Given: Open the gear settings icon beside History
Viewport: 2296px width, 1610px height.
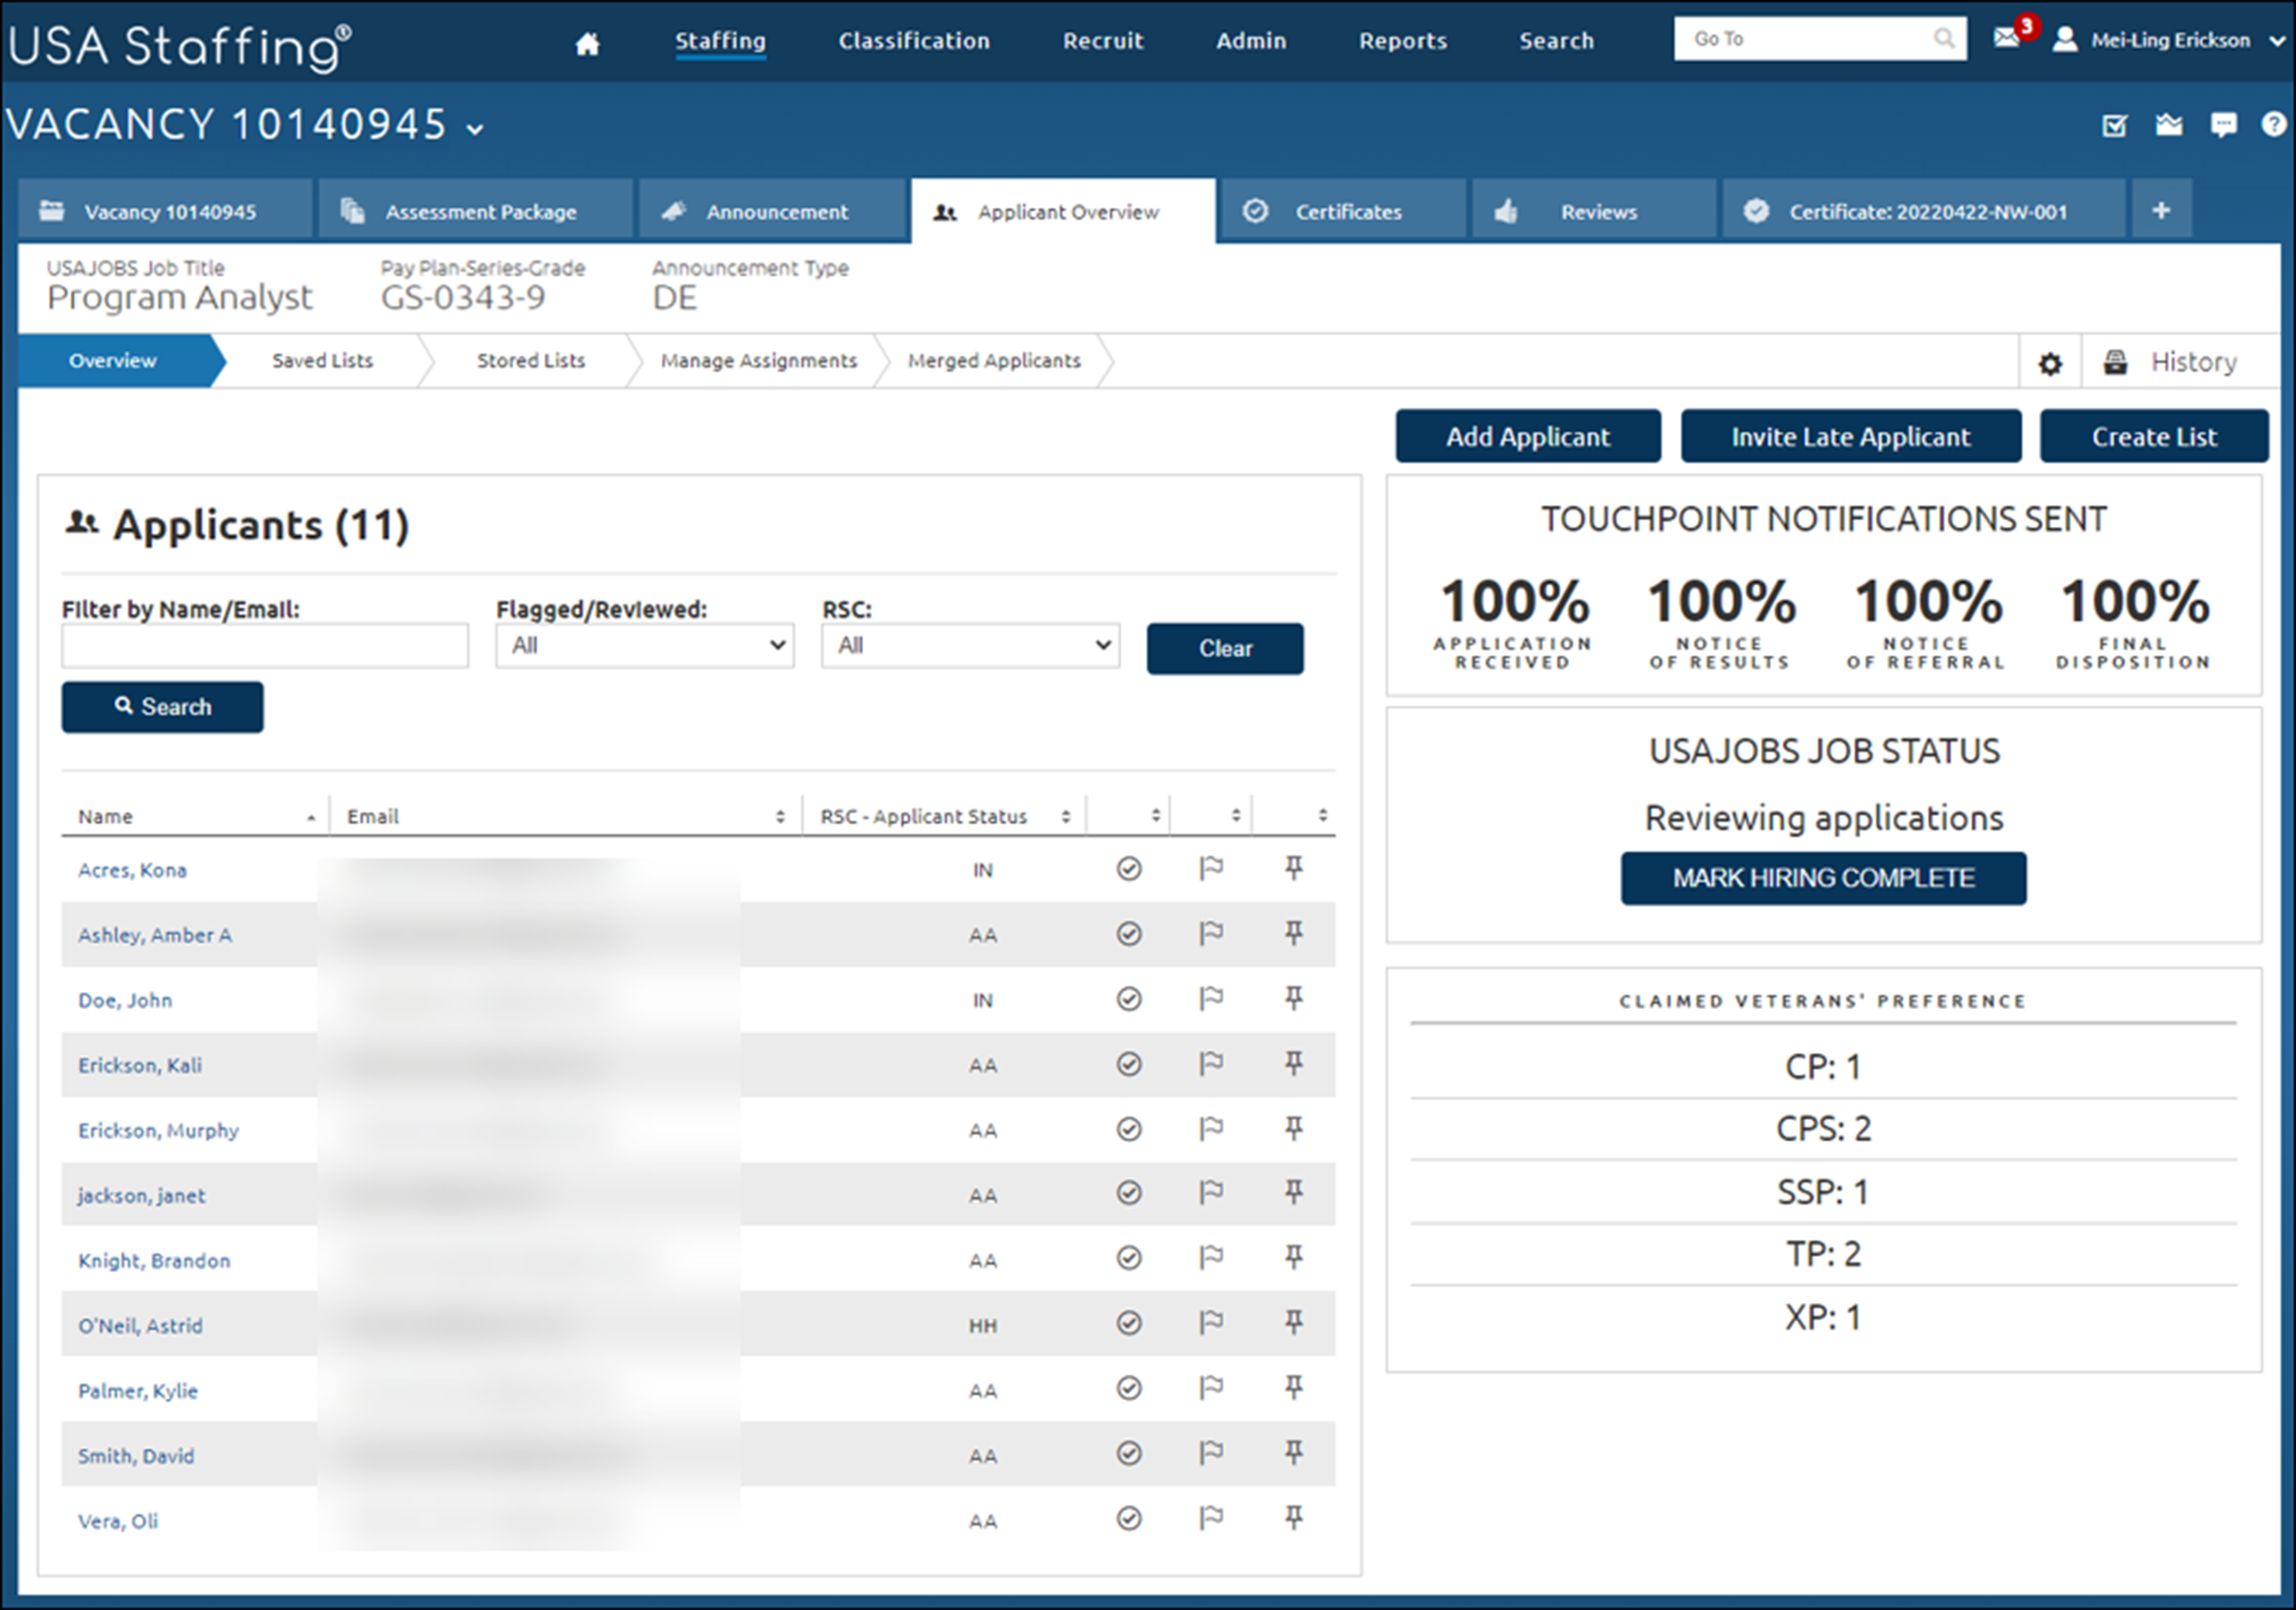Looking at the screenshot, I should pos(2050,363).
